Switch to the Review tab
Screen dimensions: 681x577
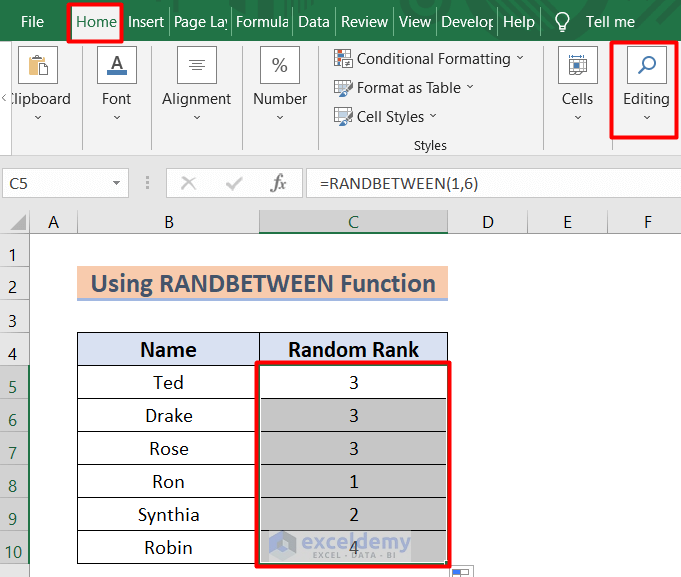click(x=364, y=22)
